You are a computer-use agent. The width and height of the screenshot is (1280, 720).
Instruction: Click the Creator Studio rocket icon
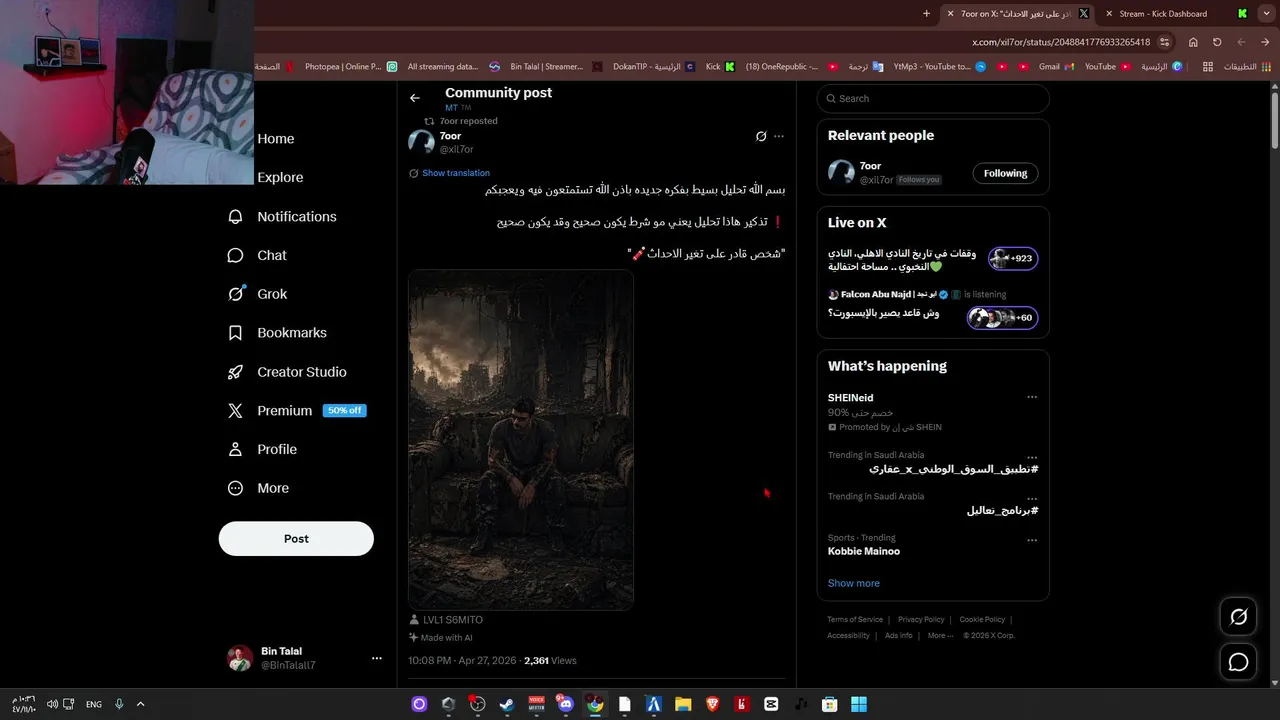pyautogui.click(x=235, y=372)
